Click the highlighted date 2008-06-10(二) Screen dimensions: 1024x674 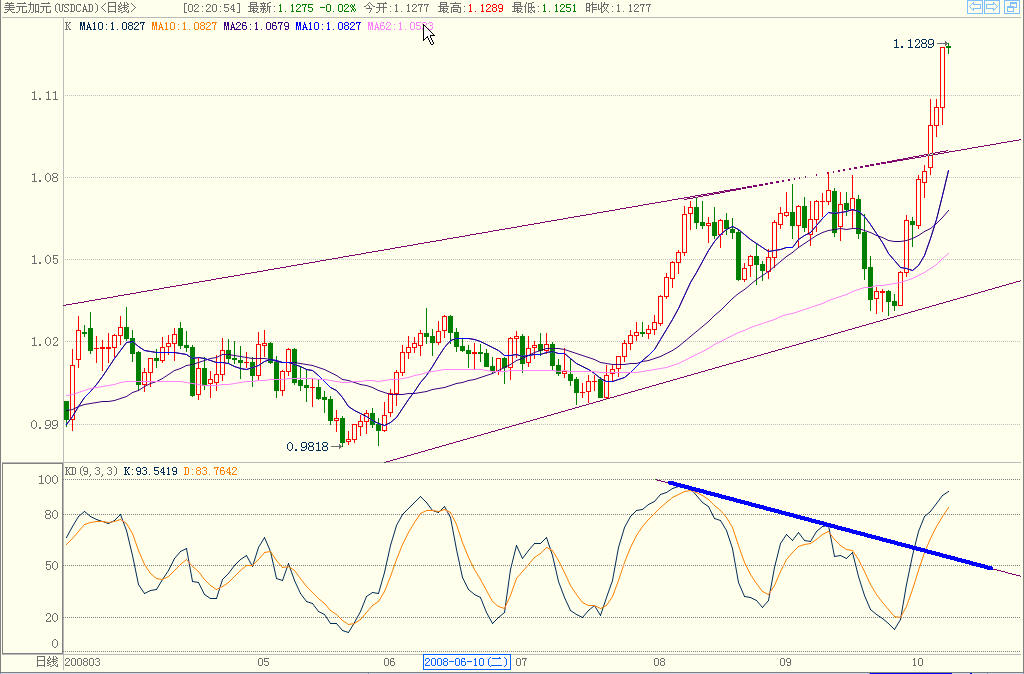467,662
